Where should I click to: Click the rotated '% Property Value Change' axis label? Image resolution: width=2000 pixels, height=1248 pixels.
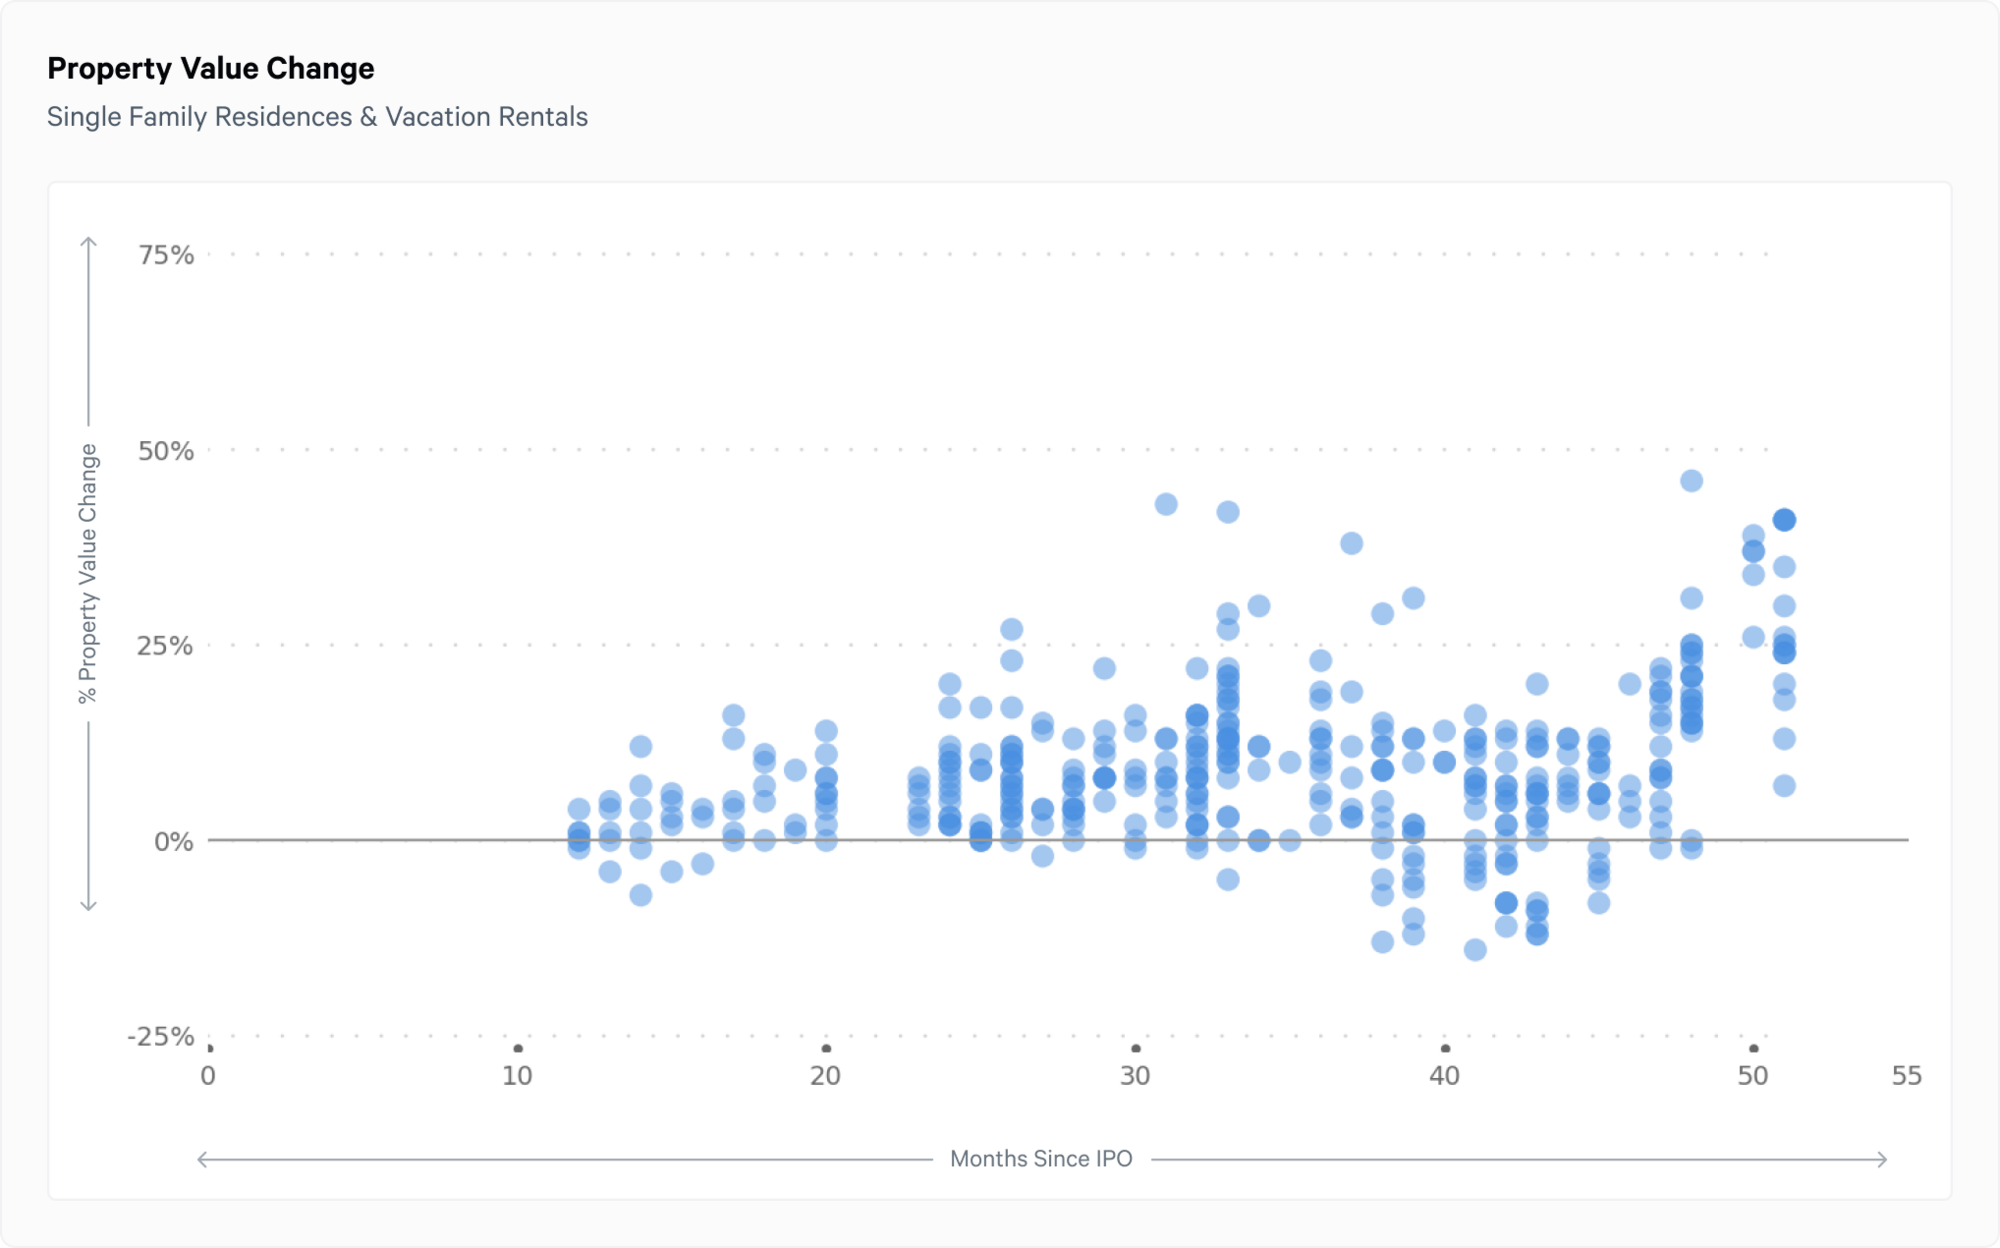89,574
